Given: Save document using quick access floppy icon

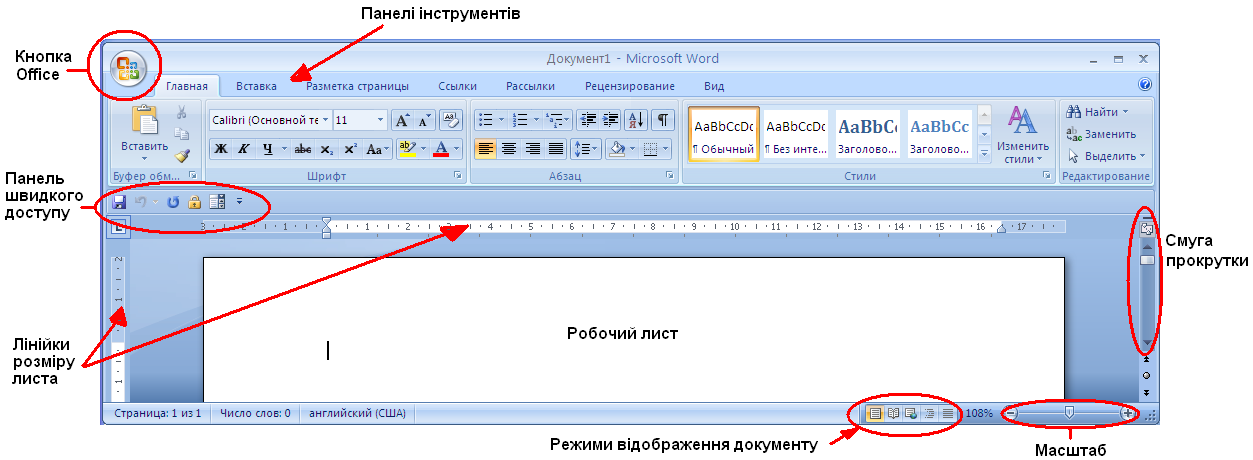Looking at the screenshot, I should coord(119,202).
